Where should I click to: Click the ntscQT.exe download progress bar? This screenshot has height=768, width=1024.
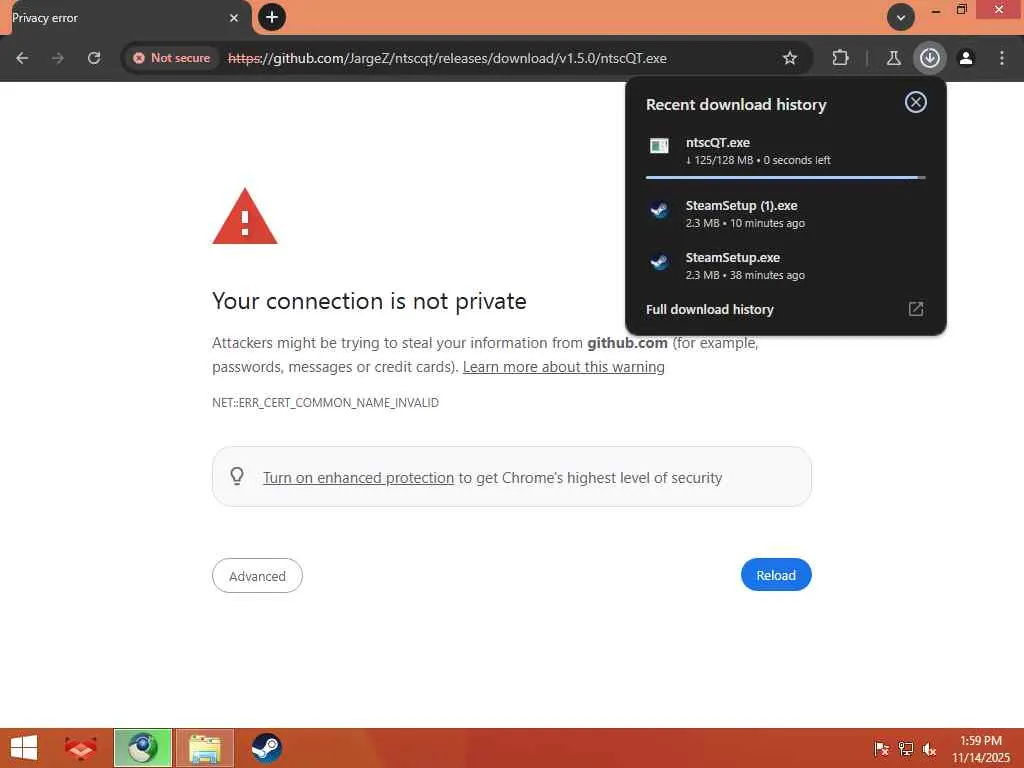pyautogui.click(x=786, y=177)
